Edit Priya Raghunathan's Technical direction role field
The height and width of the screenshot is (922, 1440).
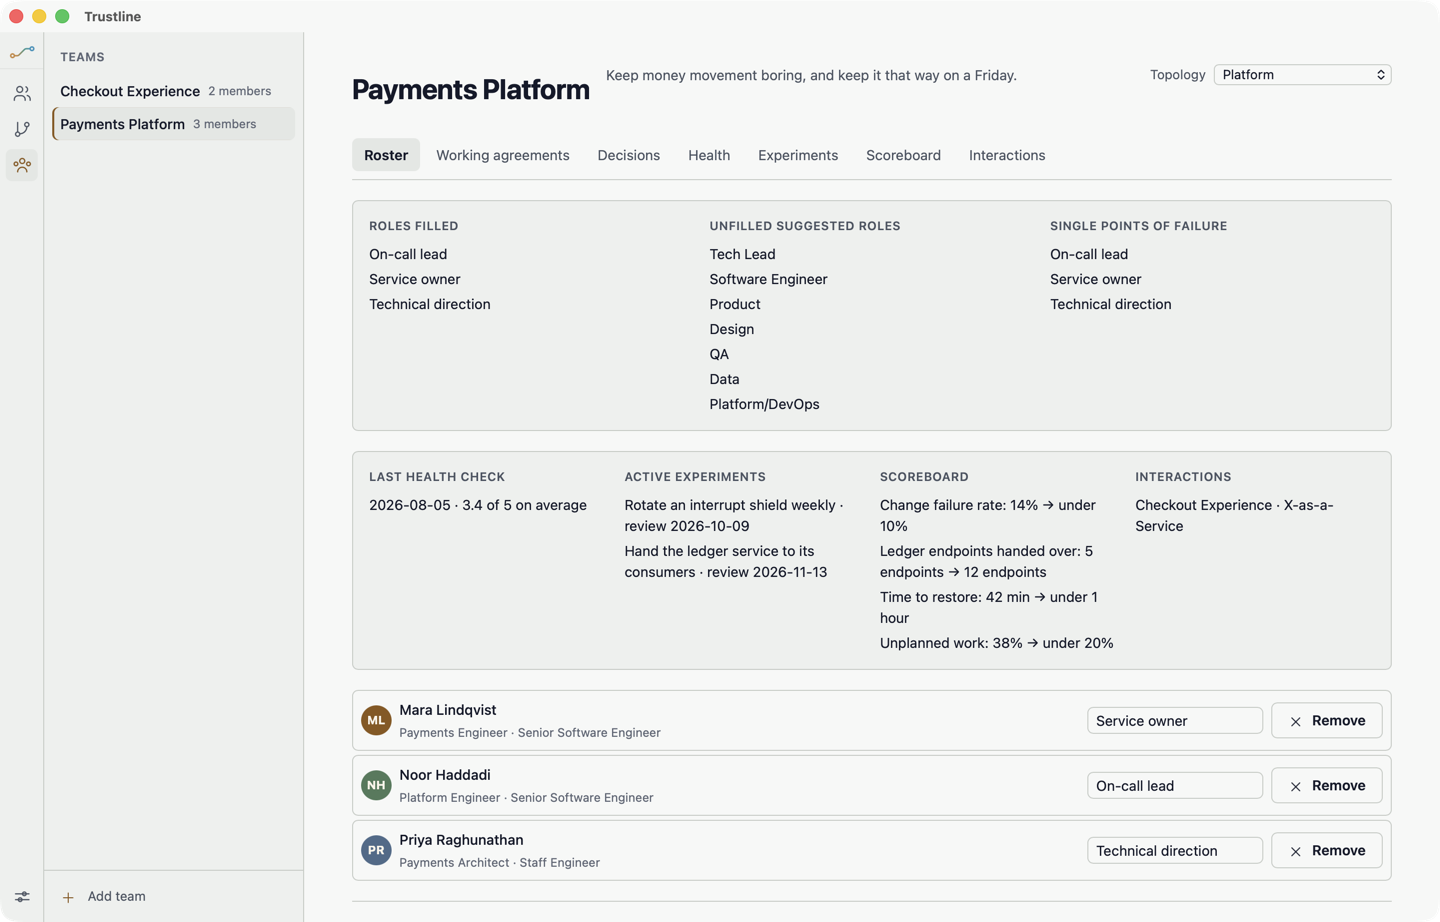point(1175,850)
